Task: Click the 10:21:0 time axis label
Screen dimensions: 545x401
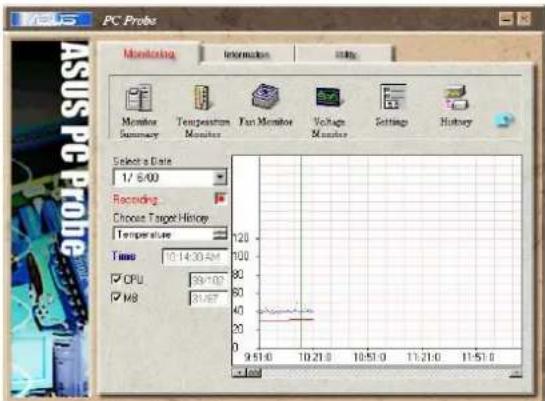Action: (315, 357)
